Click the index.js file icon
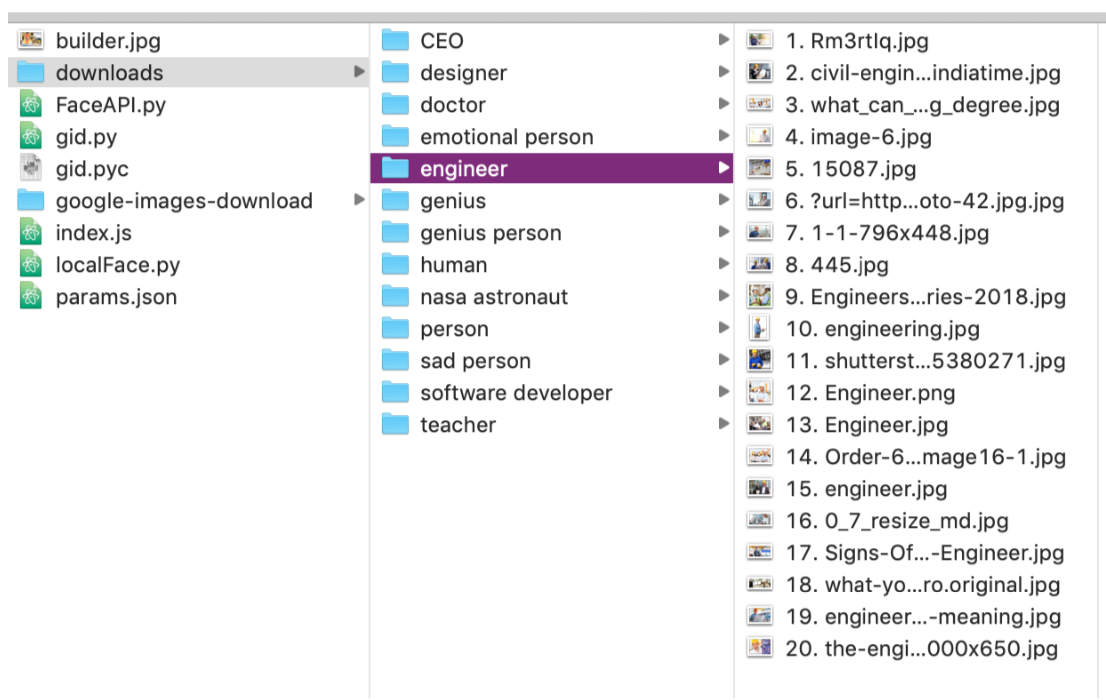This screenshot has width=1106, height=700. (x=30, y=232)
